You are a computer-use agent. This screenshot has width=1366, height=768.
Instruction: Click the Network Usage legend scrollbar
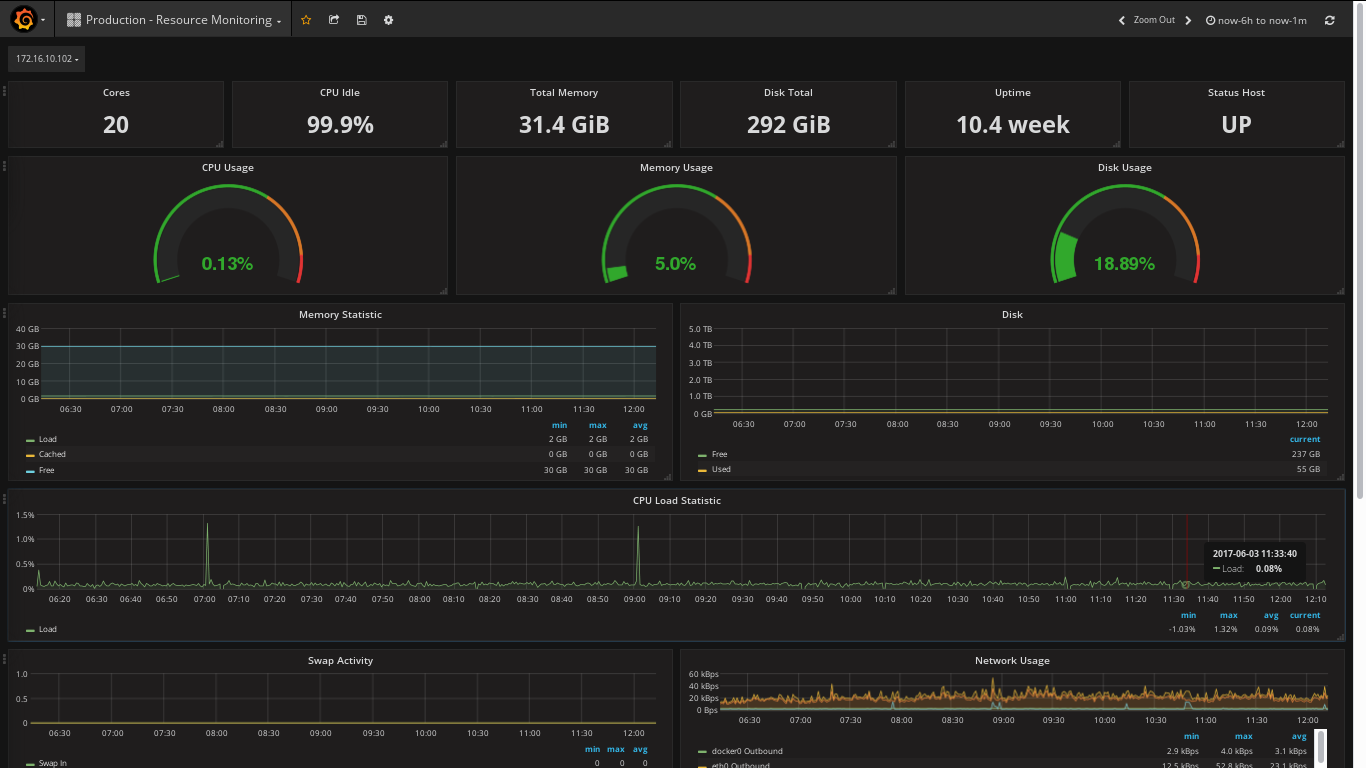click(1320, 746)
